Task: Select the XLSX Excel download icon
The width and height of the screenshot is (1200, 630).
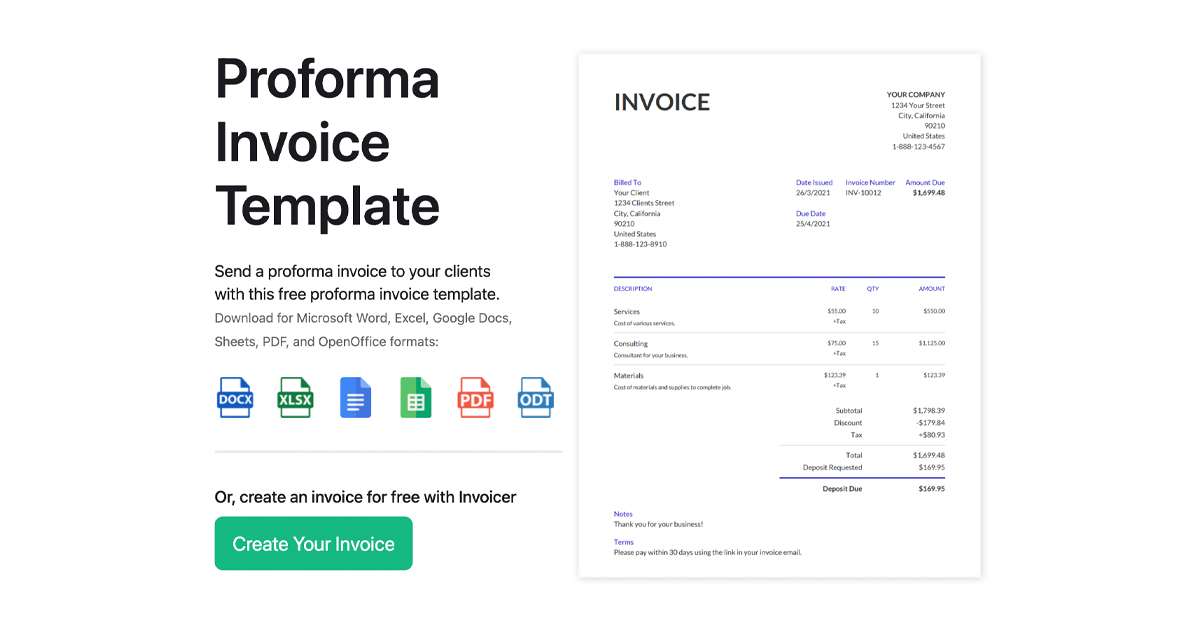Action: pyautogui.click(x=295, y=397)
